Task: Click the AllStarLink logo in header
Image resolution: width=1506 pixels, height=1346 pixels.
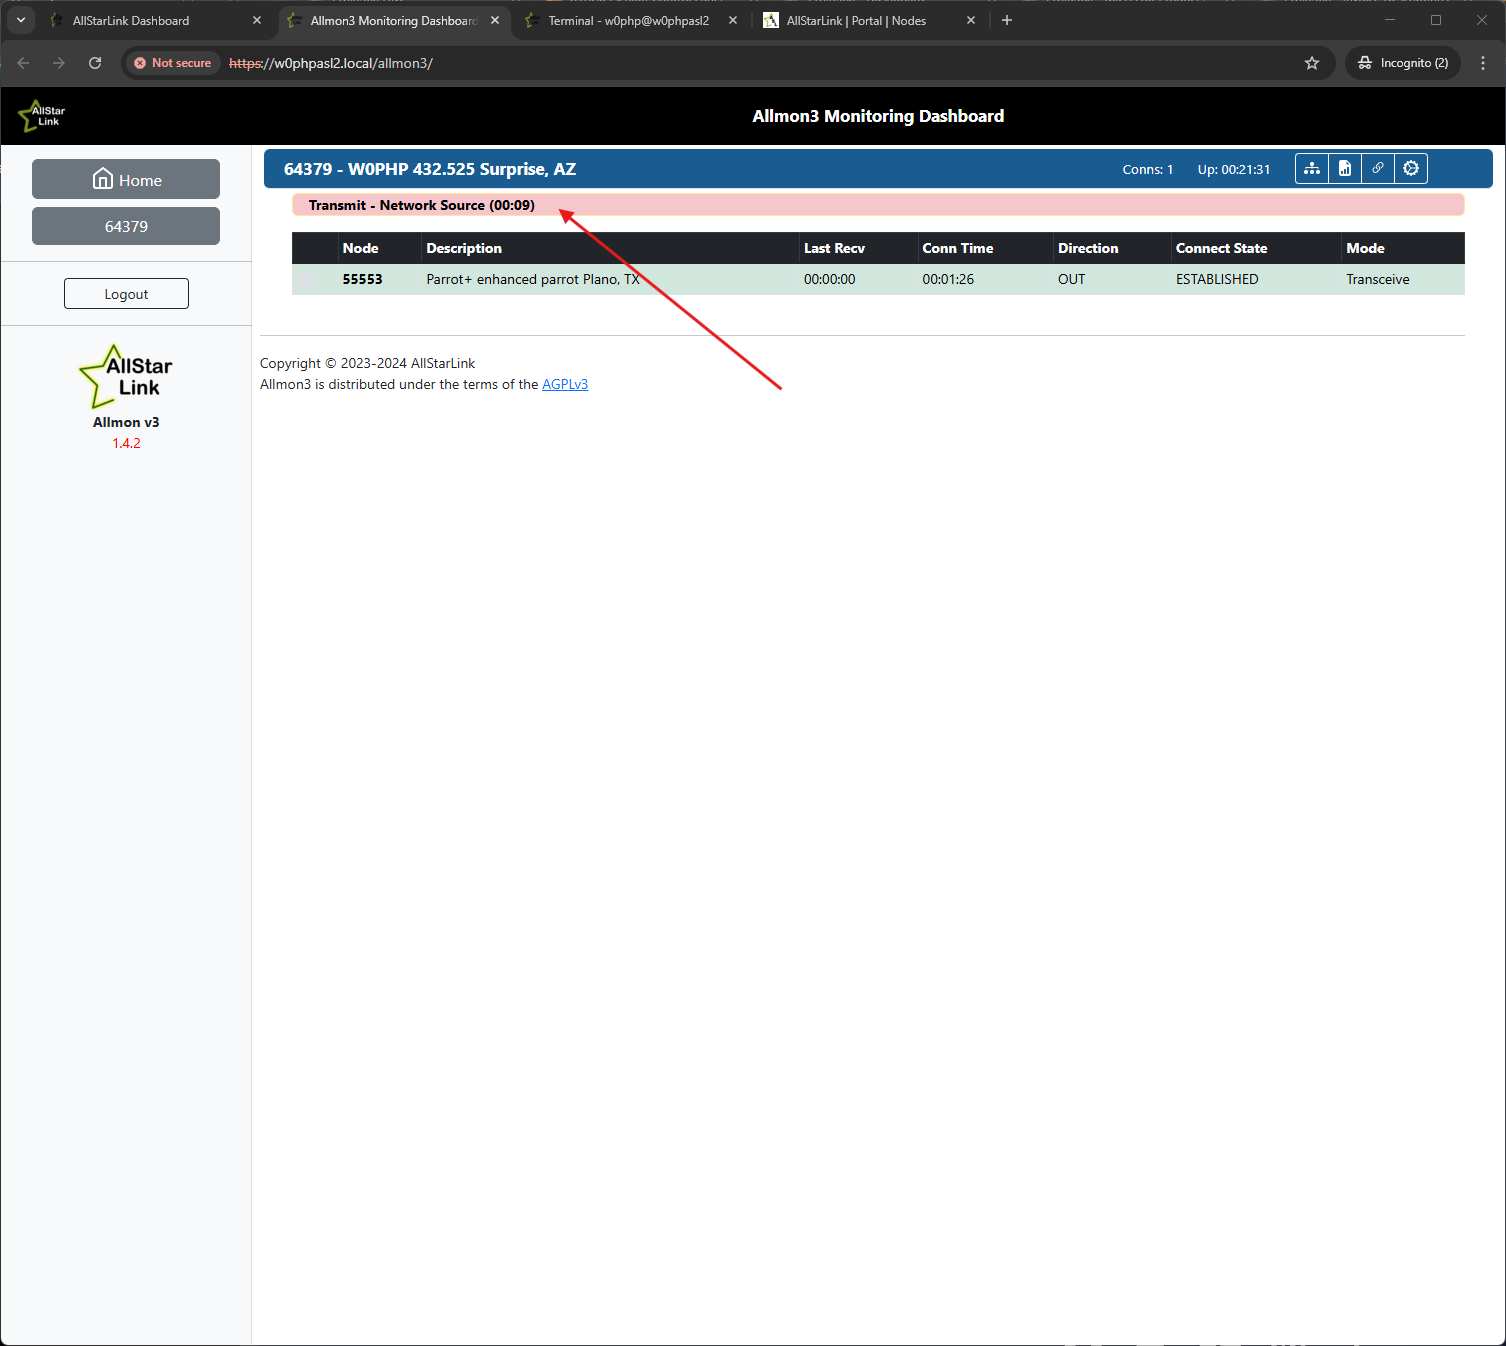Action: coord(42,116)
